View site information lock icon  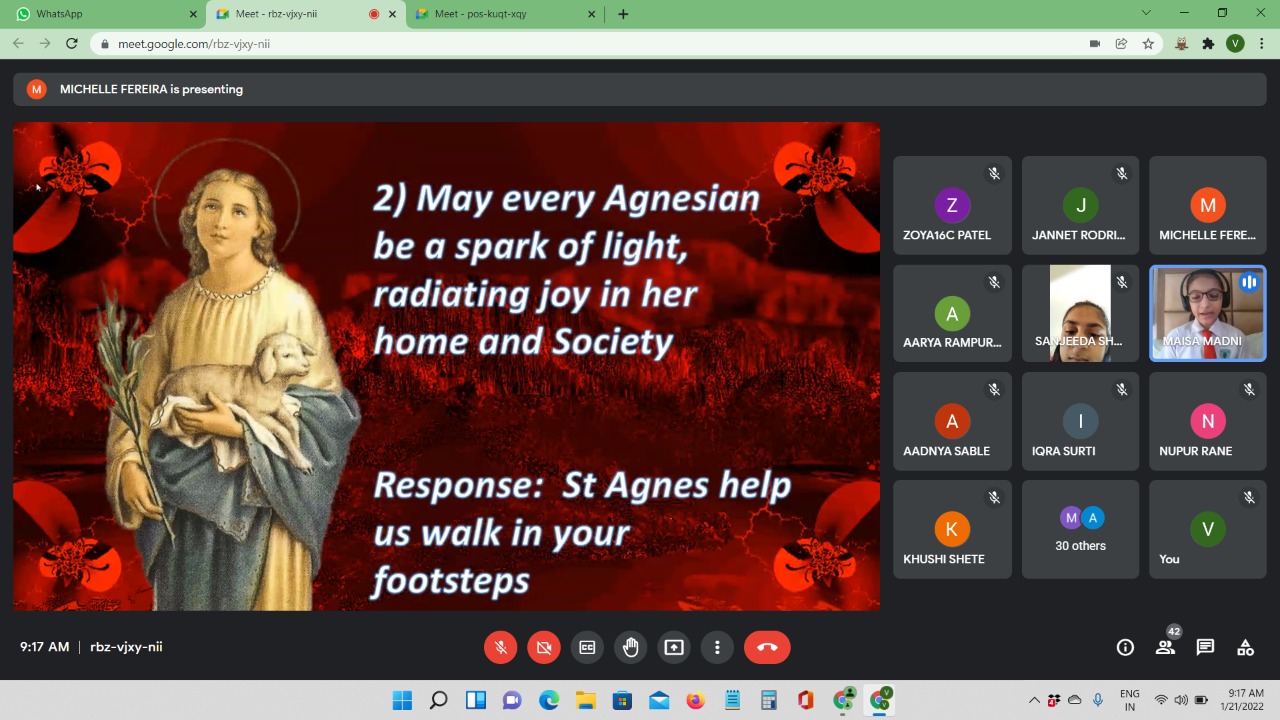click(x=105, y=44)
